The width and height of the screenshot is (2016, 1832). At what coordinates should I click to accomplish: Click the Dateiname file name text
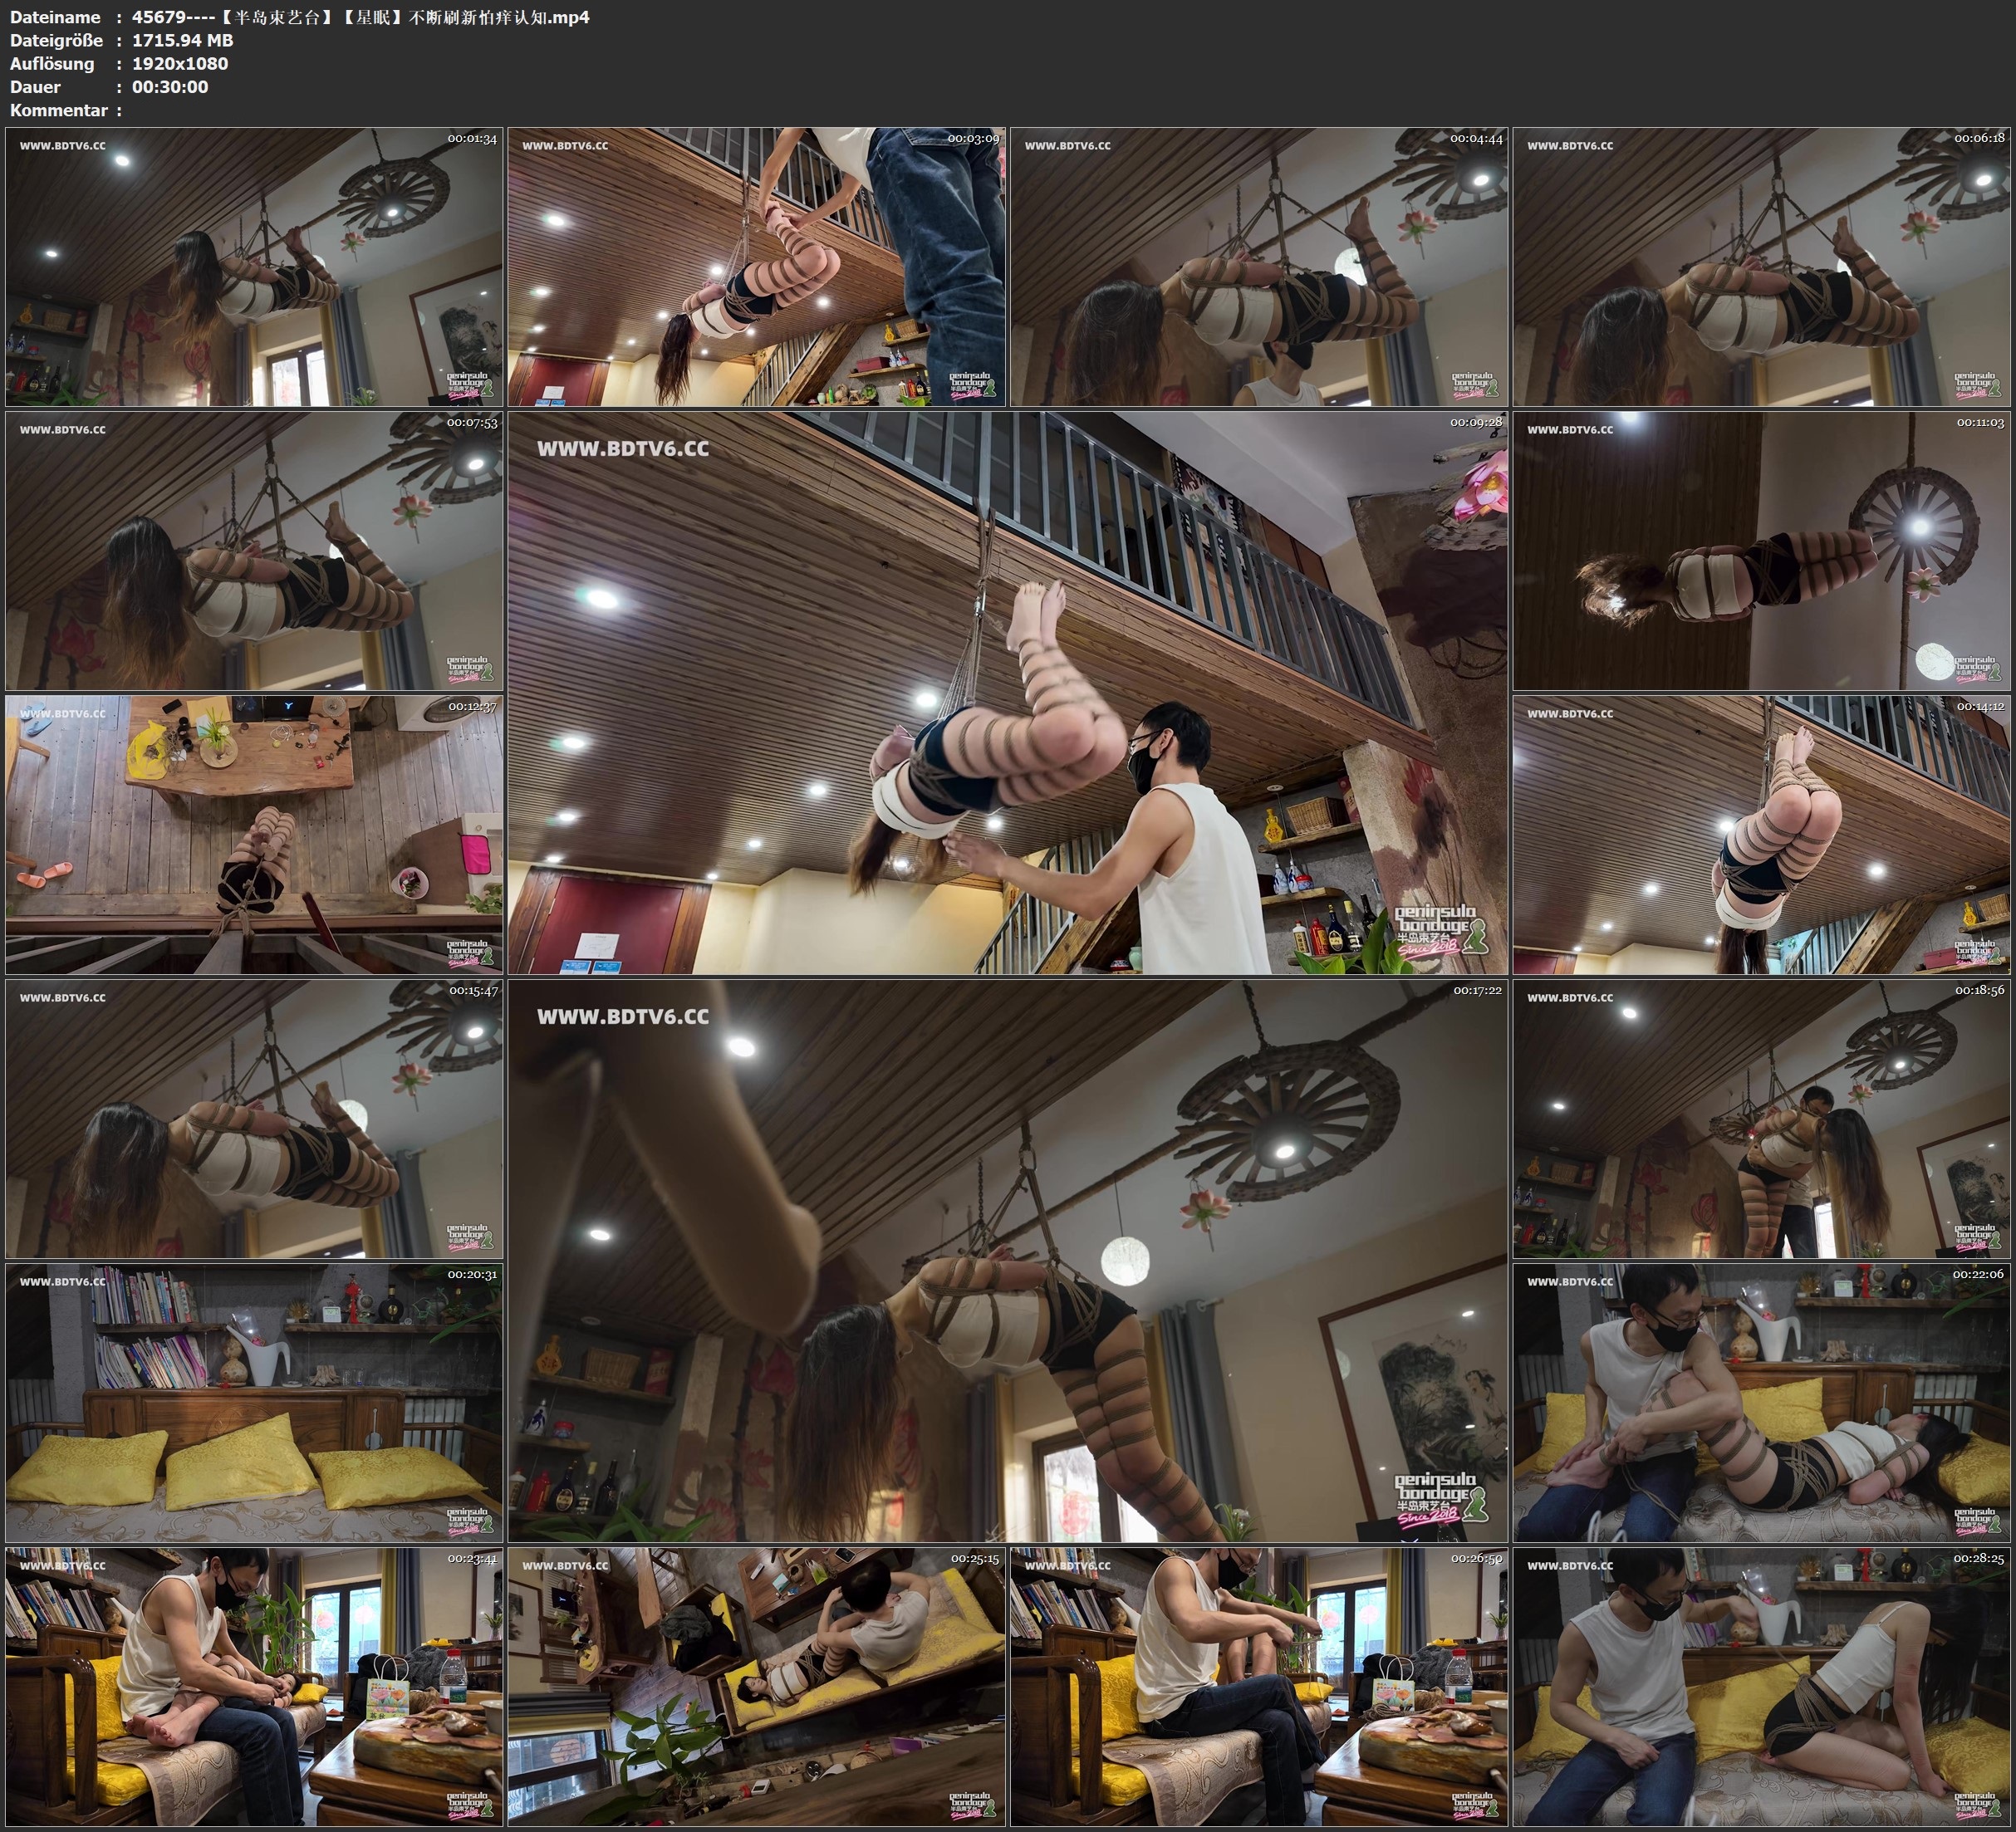[360, 17]
